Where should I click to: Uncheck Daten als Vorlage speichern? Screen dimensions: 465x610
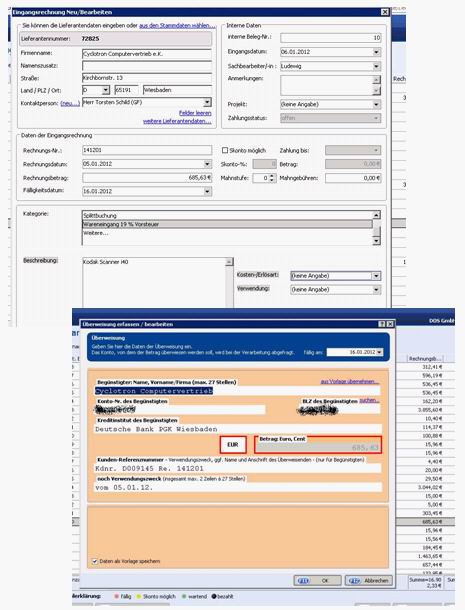click(x=95, y=561)
